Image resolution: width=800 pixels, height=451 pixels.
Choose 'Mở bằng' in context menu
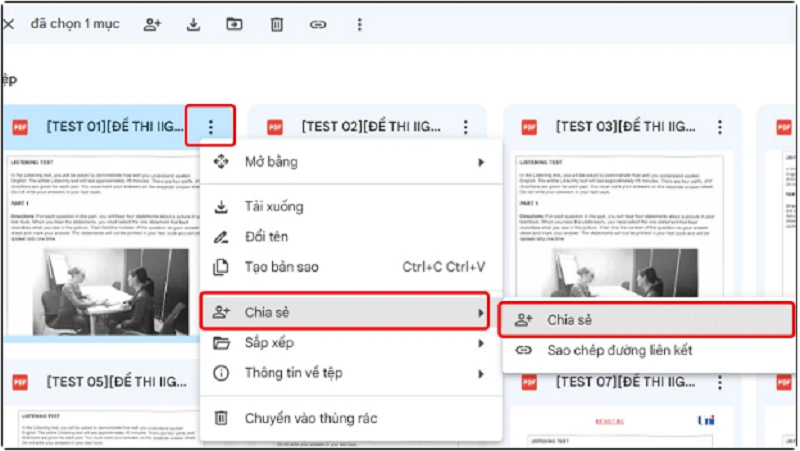[351, 162]
